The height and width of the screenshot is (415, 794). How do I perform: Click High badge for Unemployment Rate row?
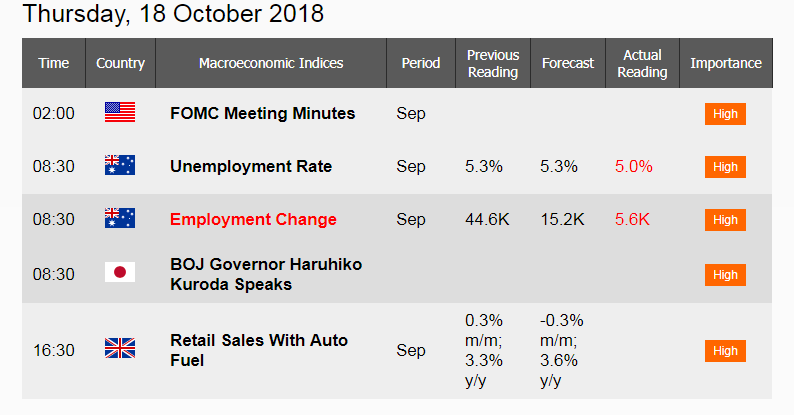coord(725,167)
